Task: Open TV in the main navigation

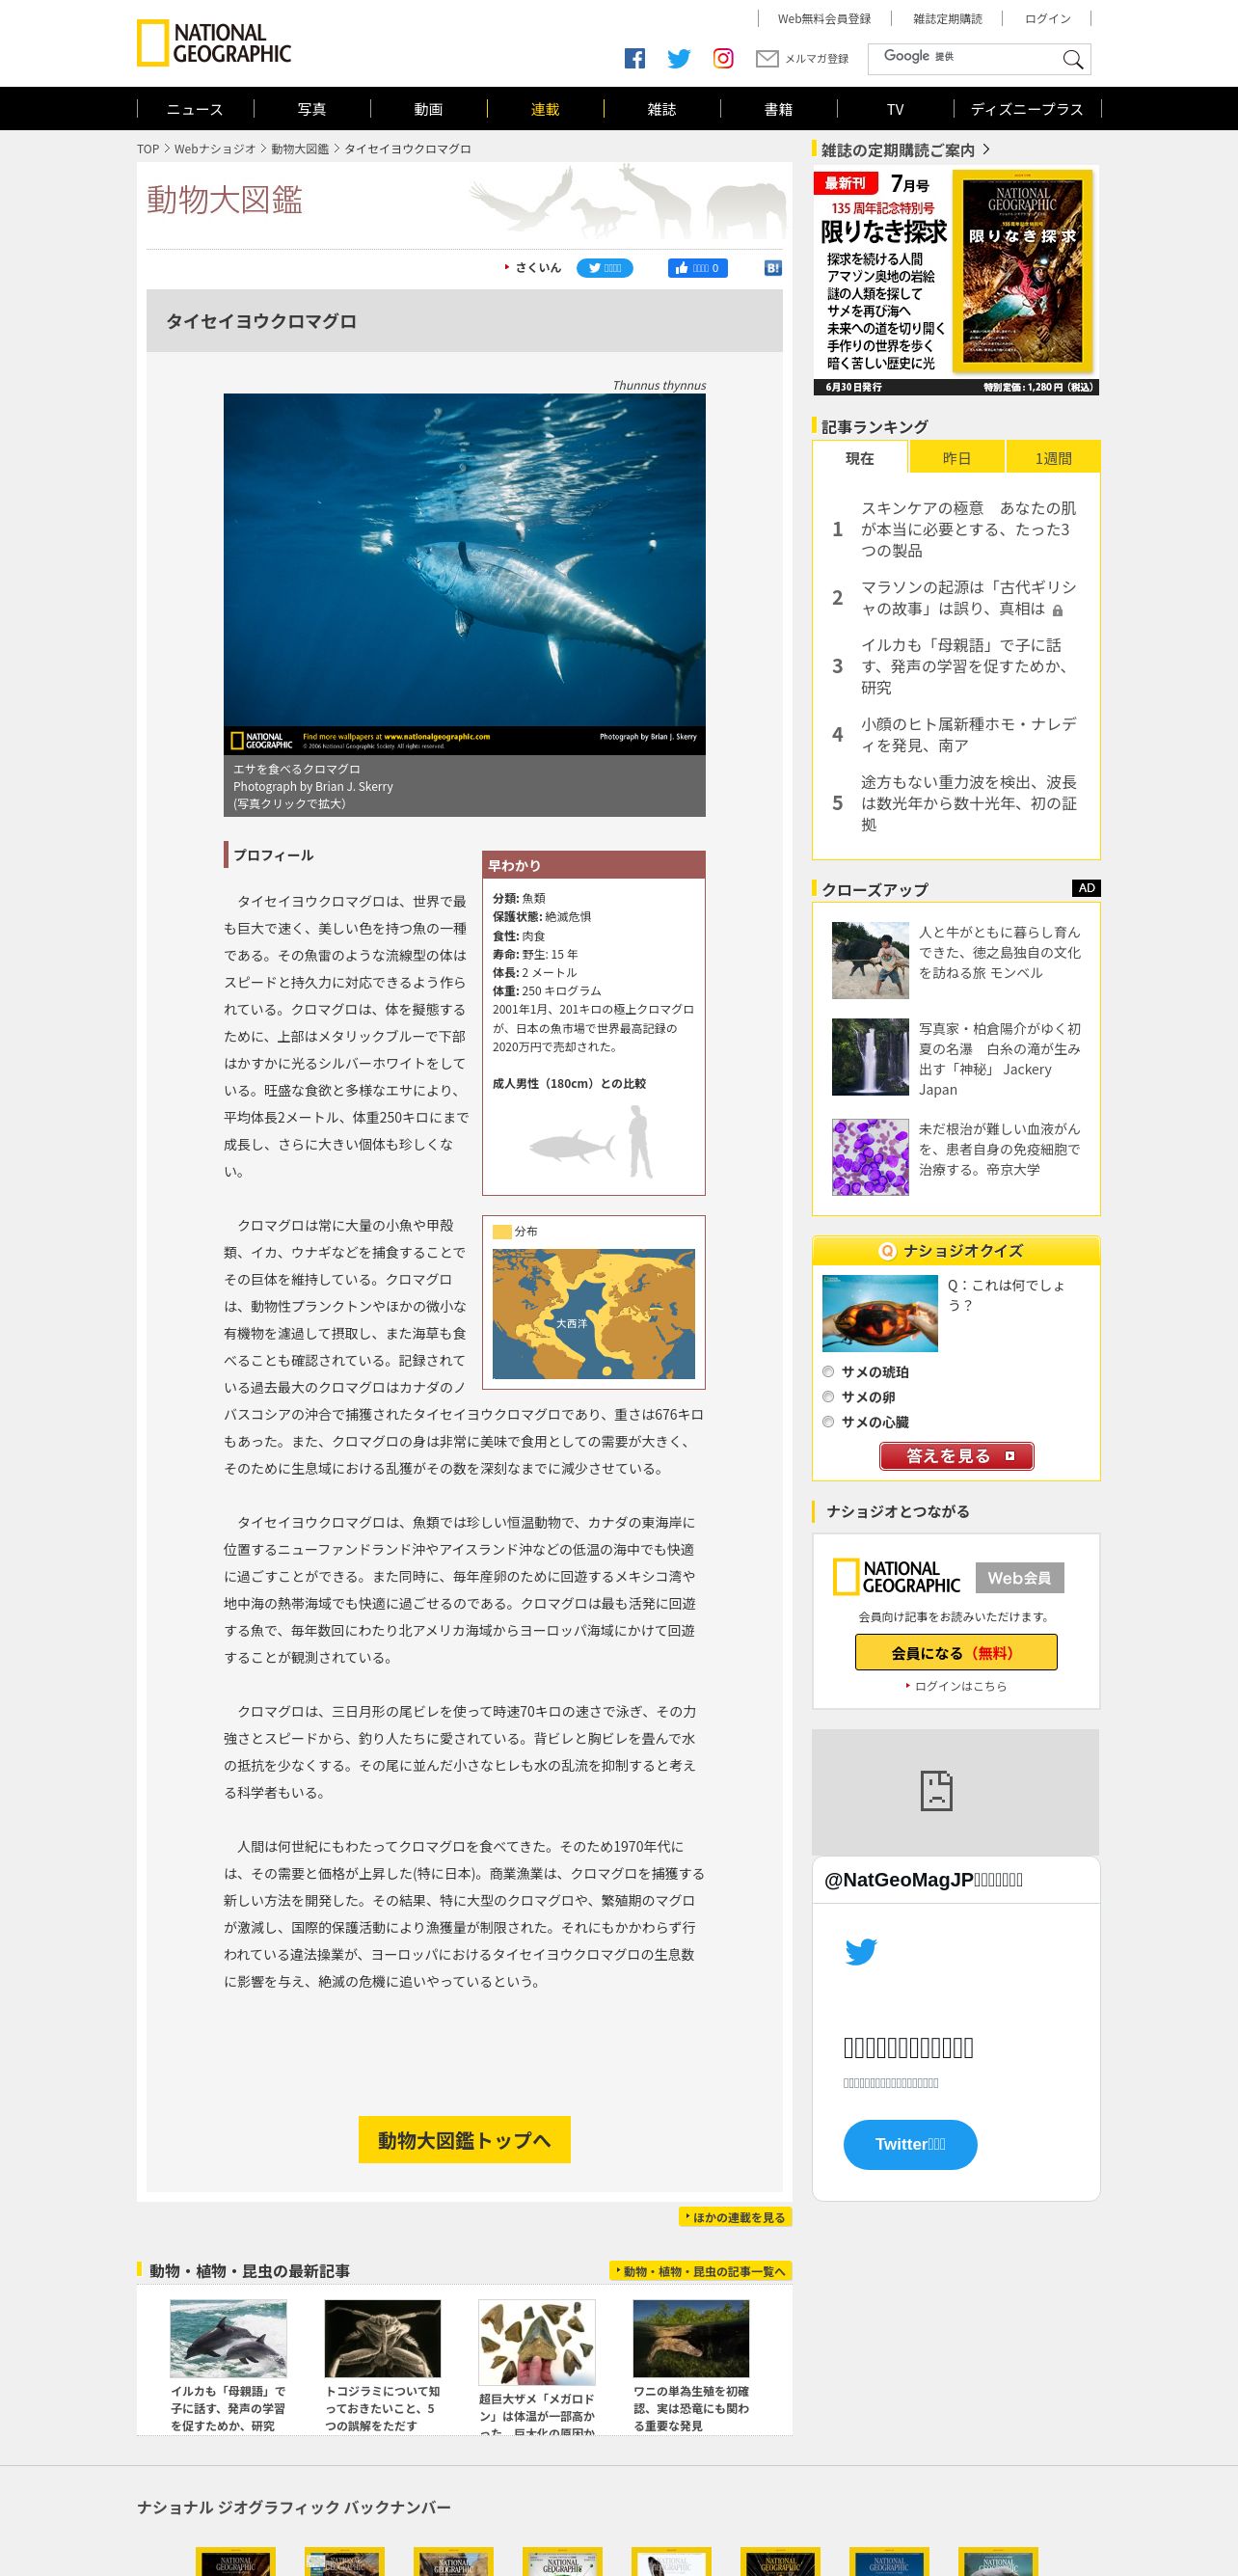Action: tap(895, 109)
